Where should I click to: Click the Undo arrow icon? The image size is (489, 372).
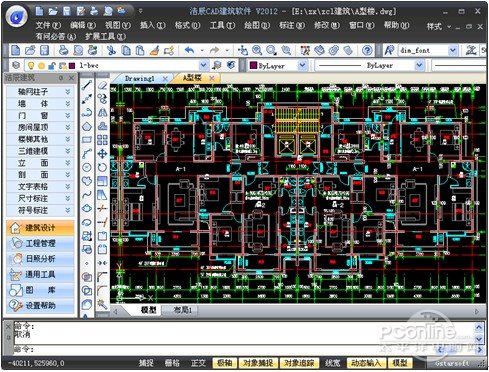click(x=189, y=50)
